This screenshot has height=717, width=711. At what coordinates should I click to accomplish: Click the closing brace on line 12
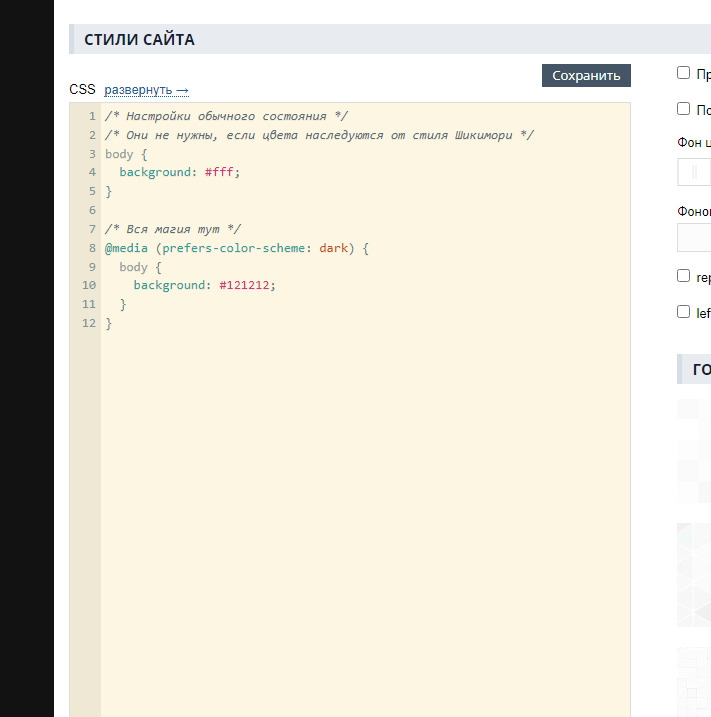point(109,323)
